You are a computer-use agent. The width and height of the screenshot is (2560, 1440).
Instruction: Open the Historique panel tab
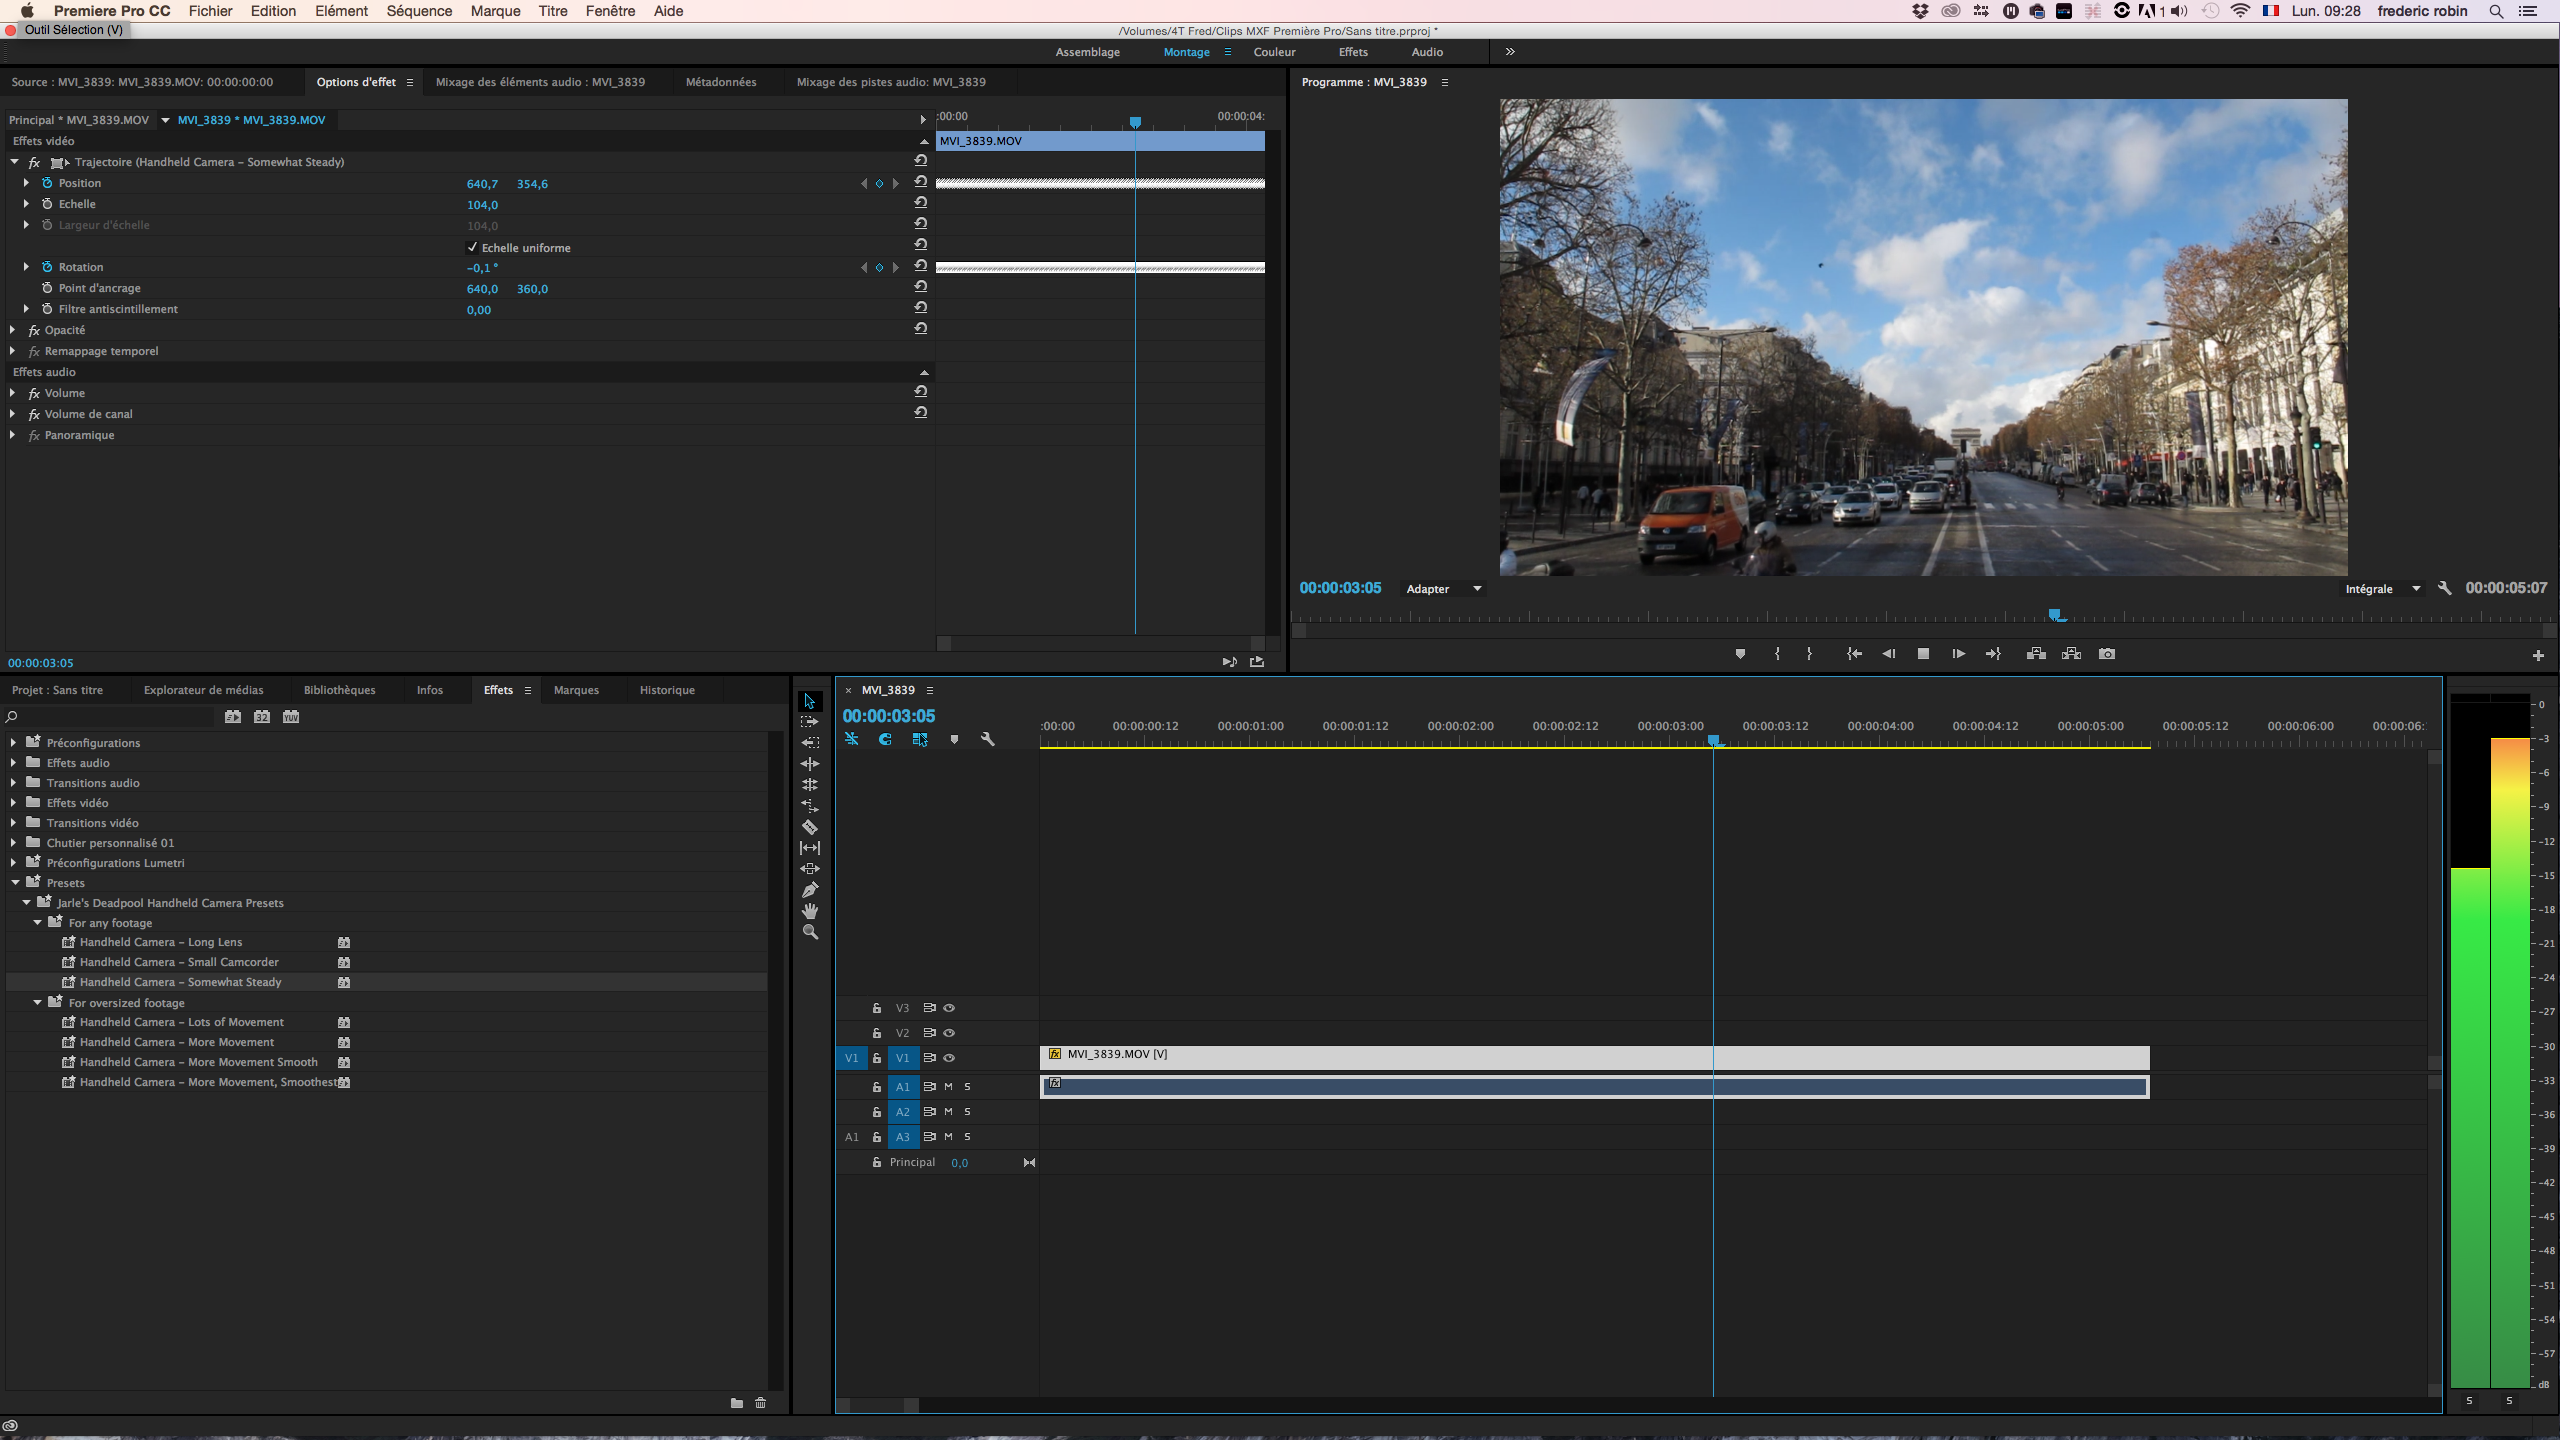[x=667, y=690]
